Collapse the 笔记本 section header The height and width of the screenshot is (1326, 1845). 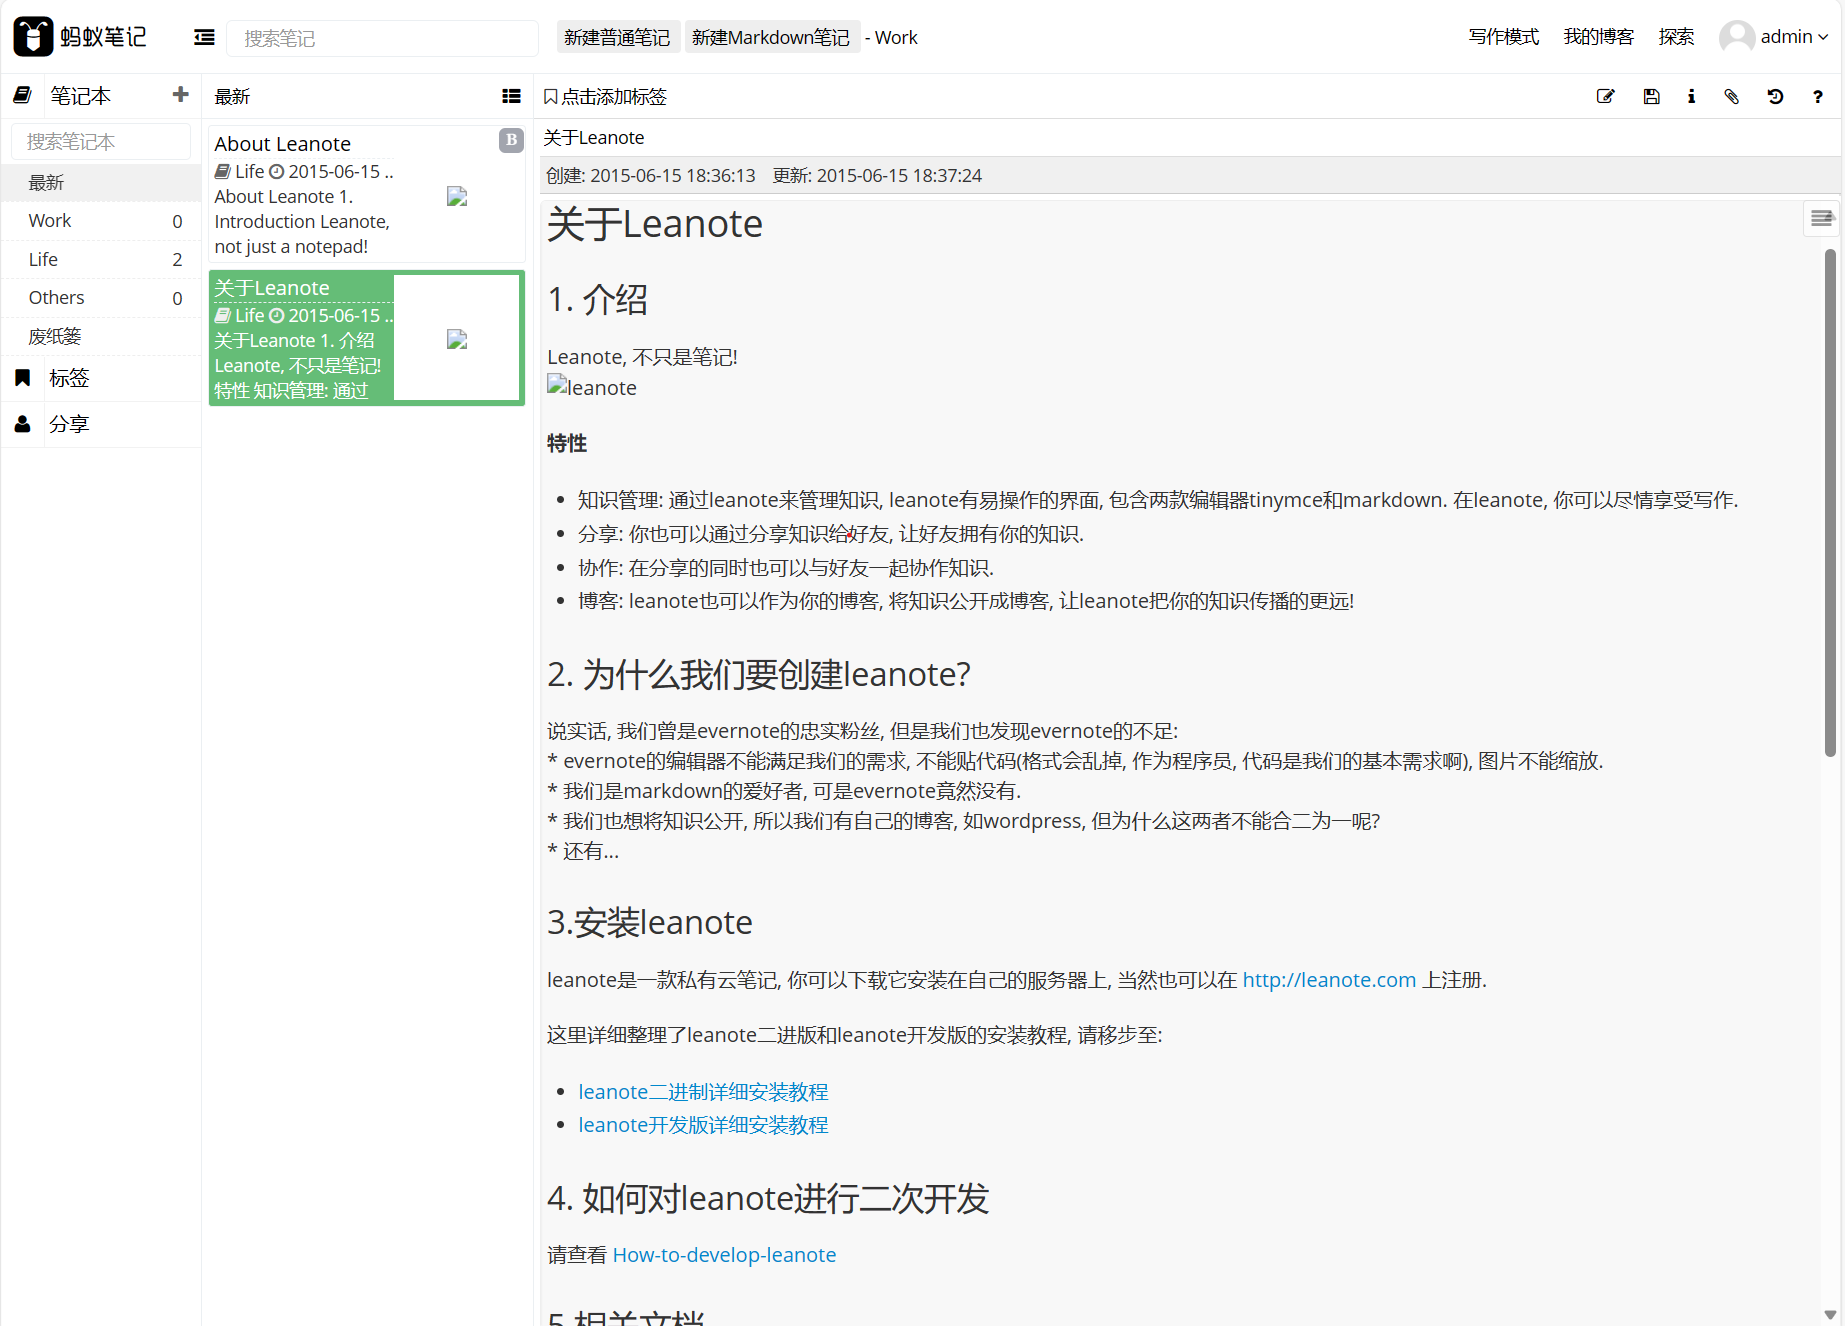pos(80,95)
